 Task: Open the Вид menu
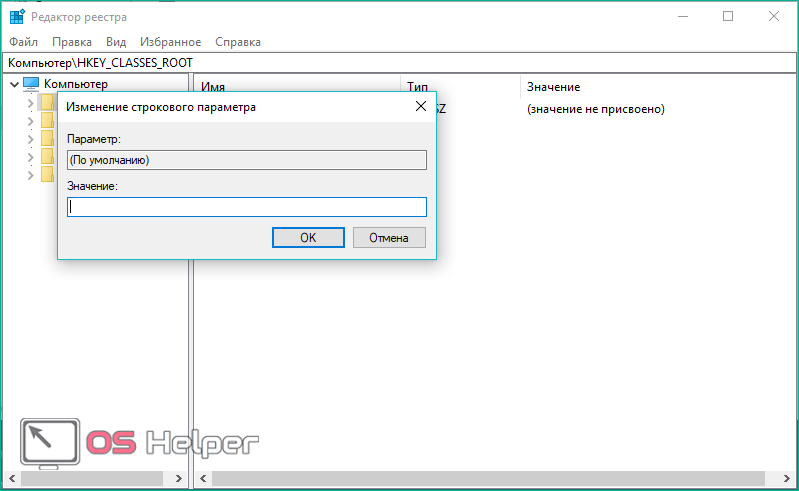coord(116,42)
